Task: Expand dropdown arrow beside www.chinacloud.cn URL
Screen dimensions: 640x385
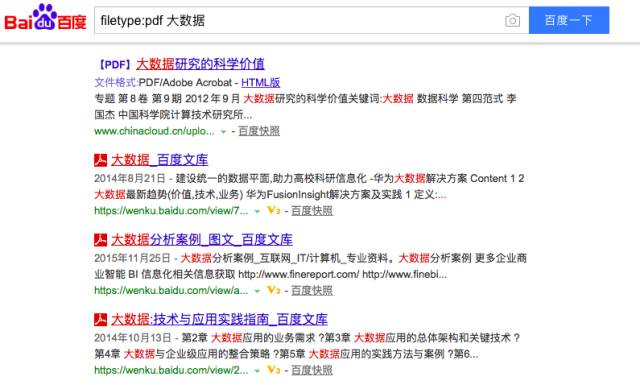Action: [x=223, y=131]
